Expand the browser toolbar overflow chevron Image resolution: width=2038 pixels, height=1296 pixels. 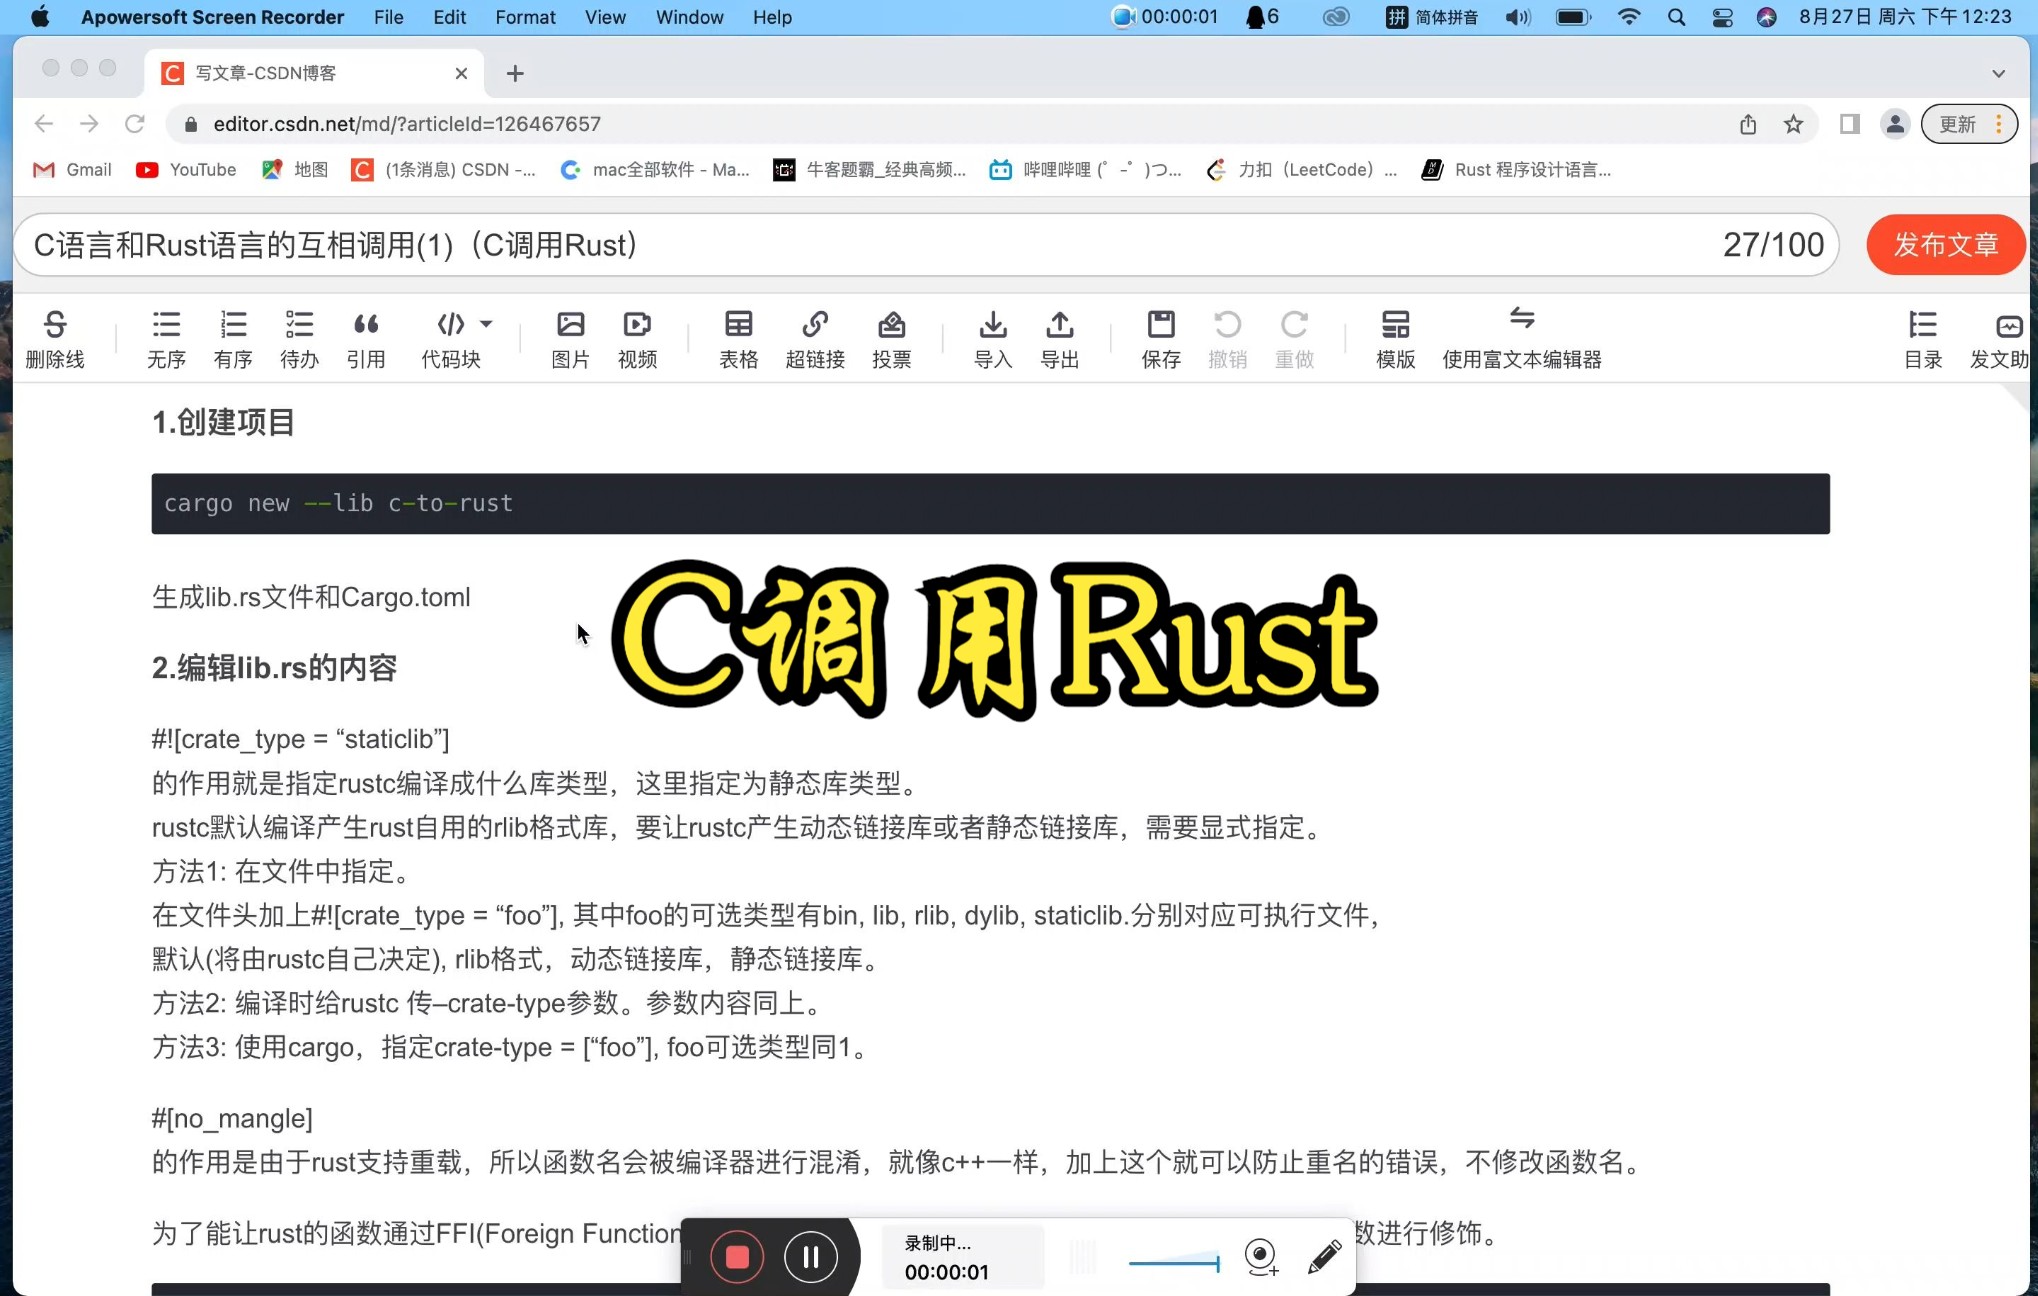click(1999, 73)
